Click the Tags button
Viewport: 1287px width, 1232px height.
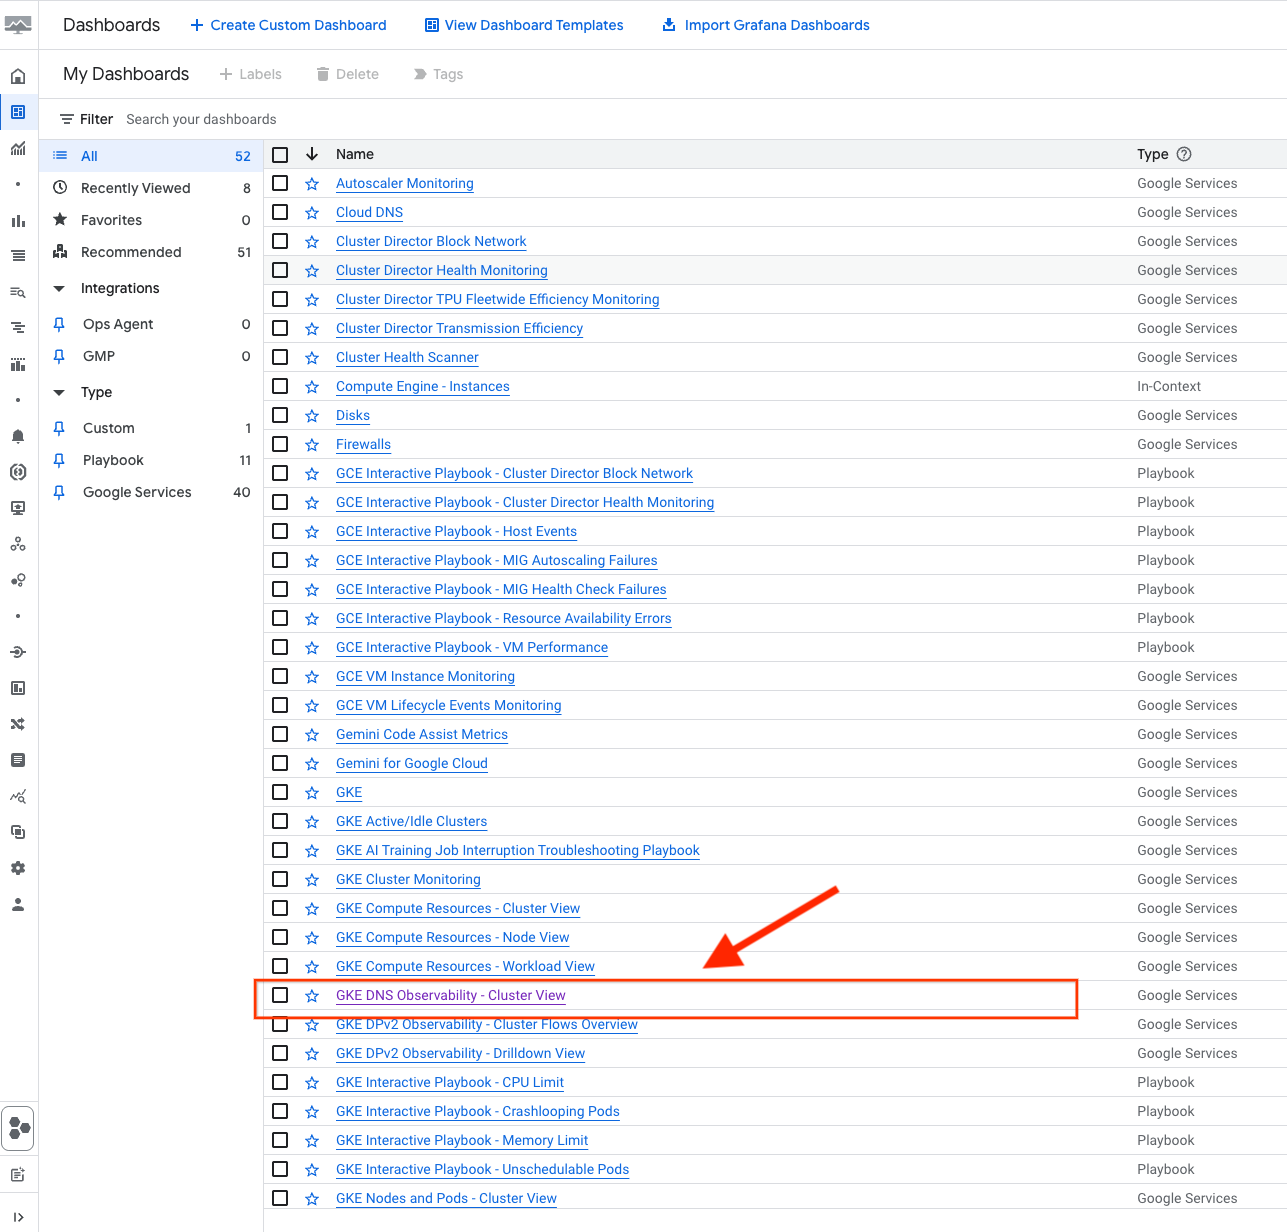coord(438,74)
